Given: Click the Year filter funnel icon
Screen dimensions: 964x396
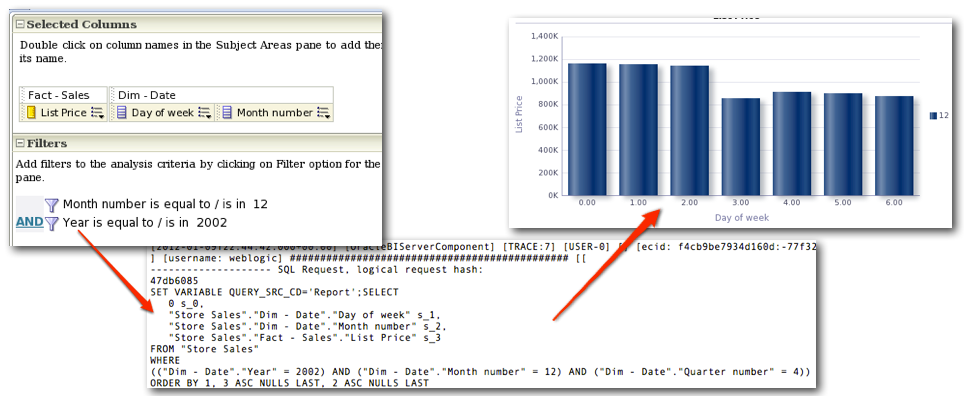Looking at the screenshot, I should coord(52,223).
